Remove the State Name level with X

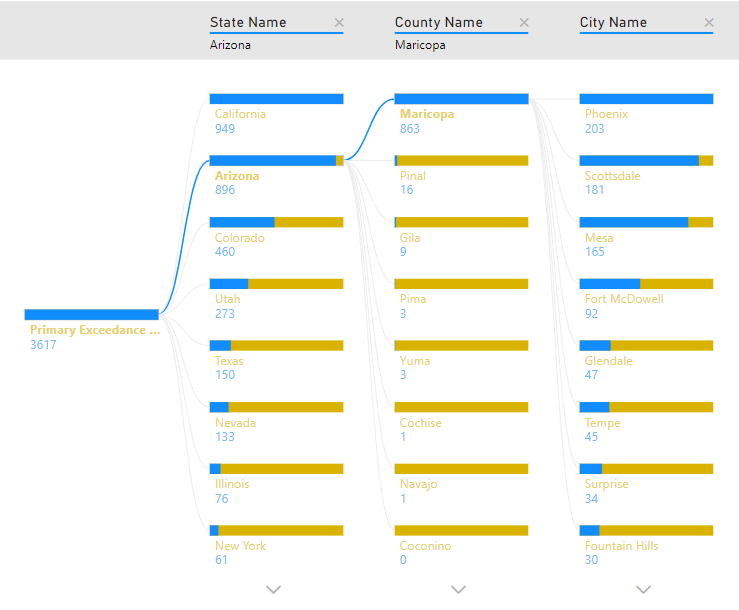338,23
